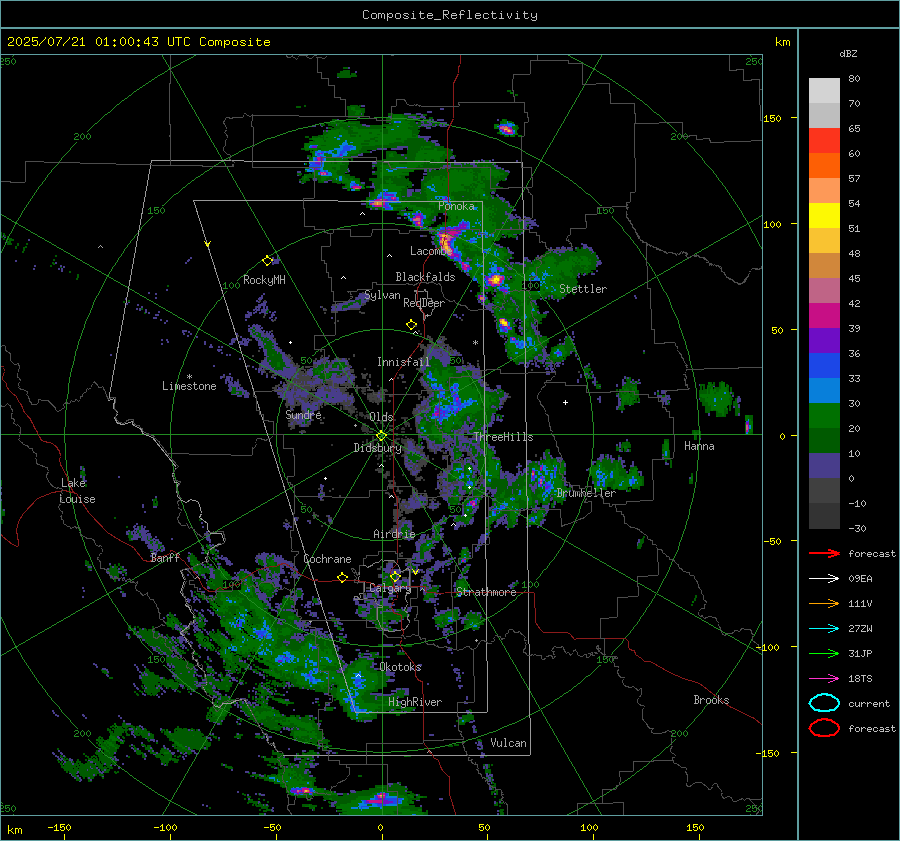Click the Vulcan town label
Screen dimensions: 900x841
pos(508,743)
